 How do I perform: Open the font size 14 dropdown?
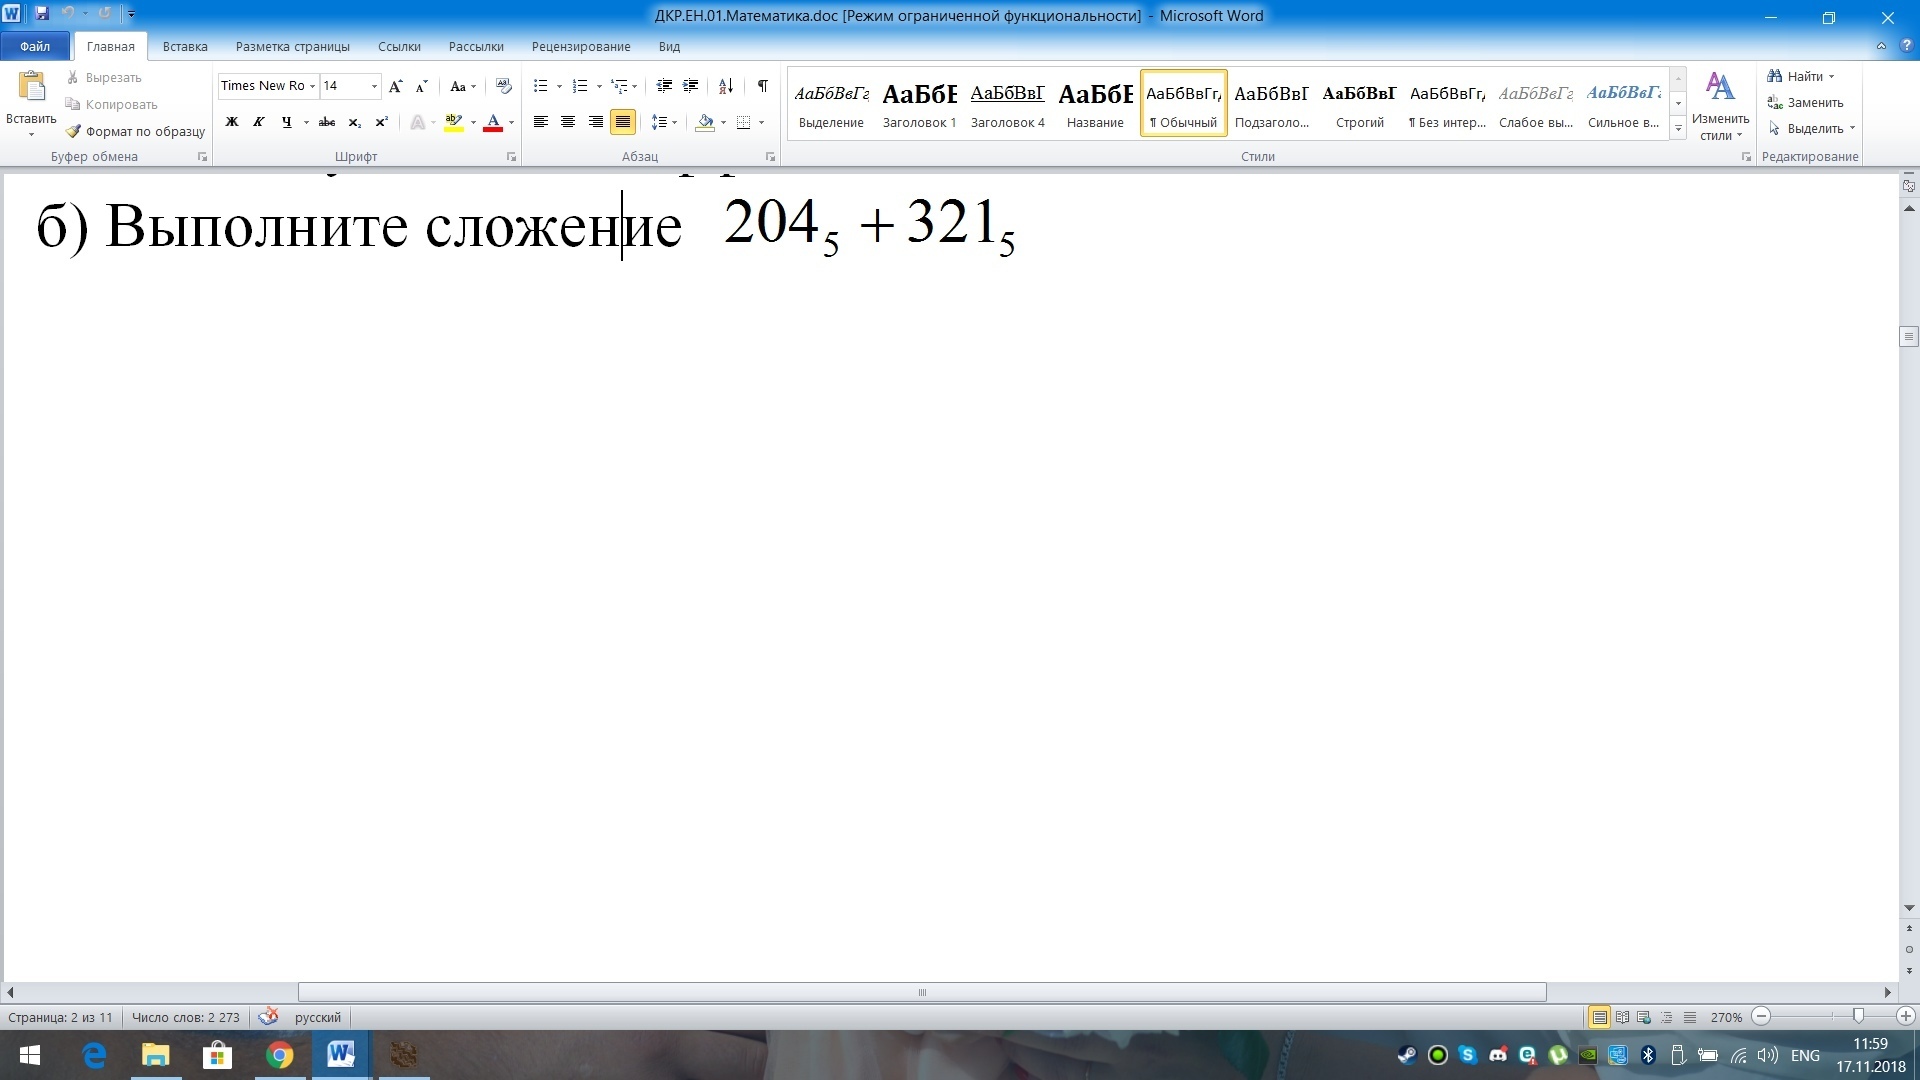click(x=374, y=86)
